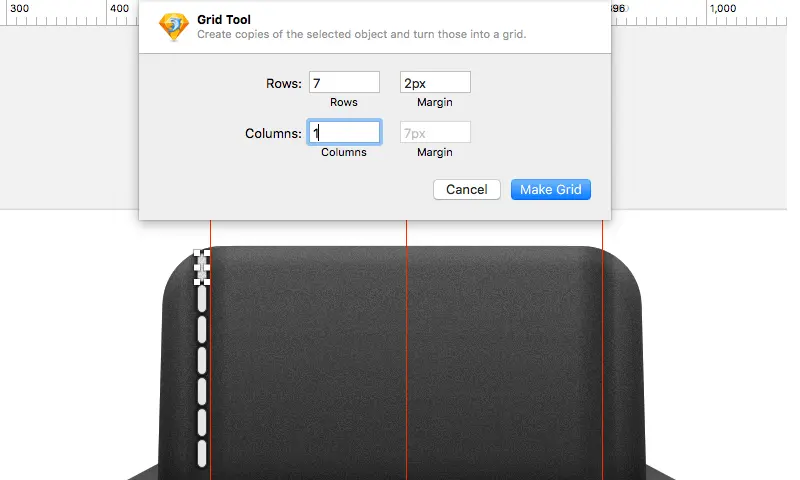Image resolution: width=800 pixels, height=480 pixels.
Task: Click the bottommost white stitch dash
Action: pyautogui.click(x=202, y=453)
